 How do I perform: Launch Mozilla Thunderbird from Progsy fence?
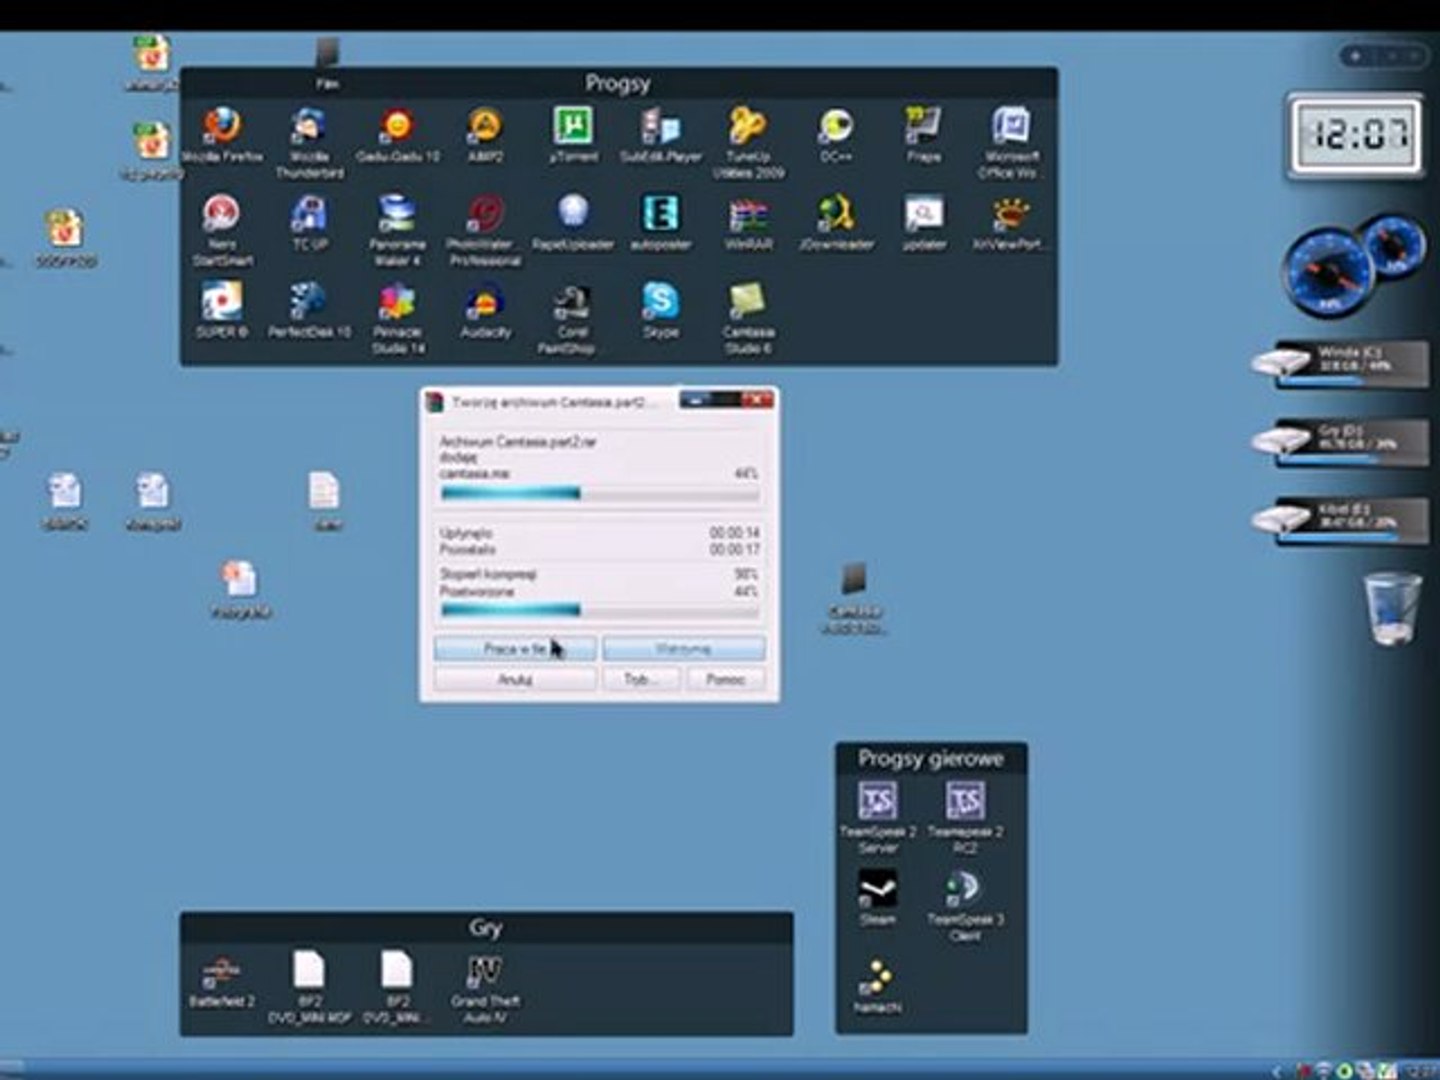click(309, 143)
